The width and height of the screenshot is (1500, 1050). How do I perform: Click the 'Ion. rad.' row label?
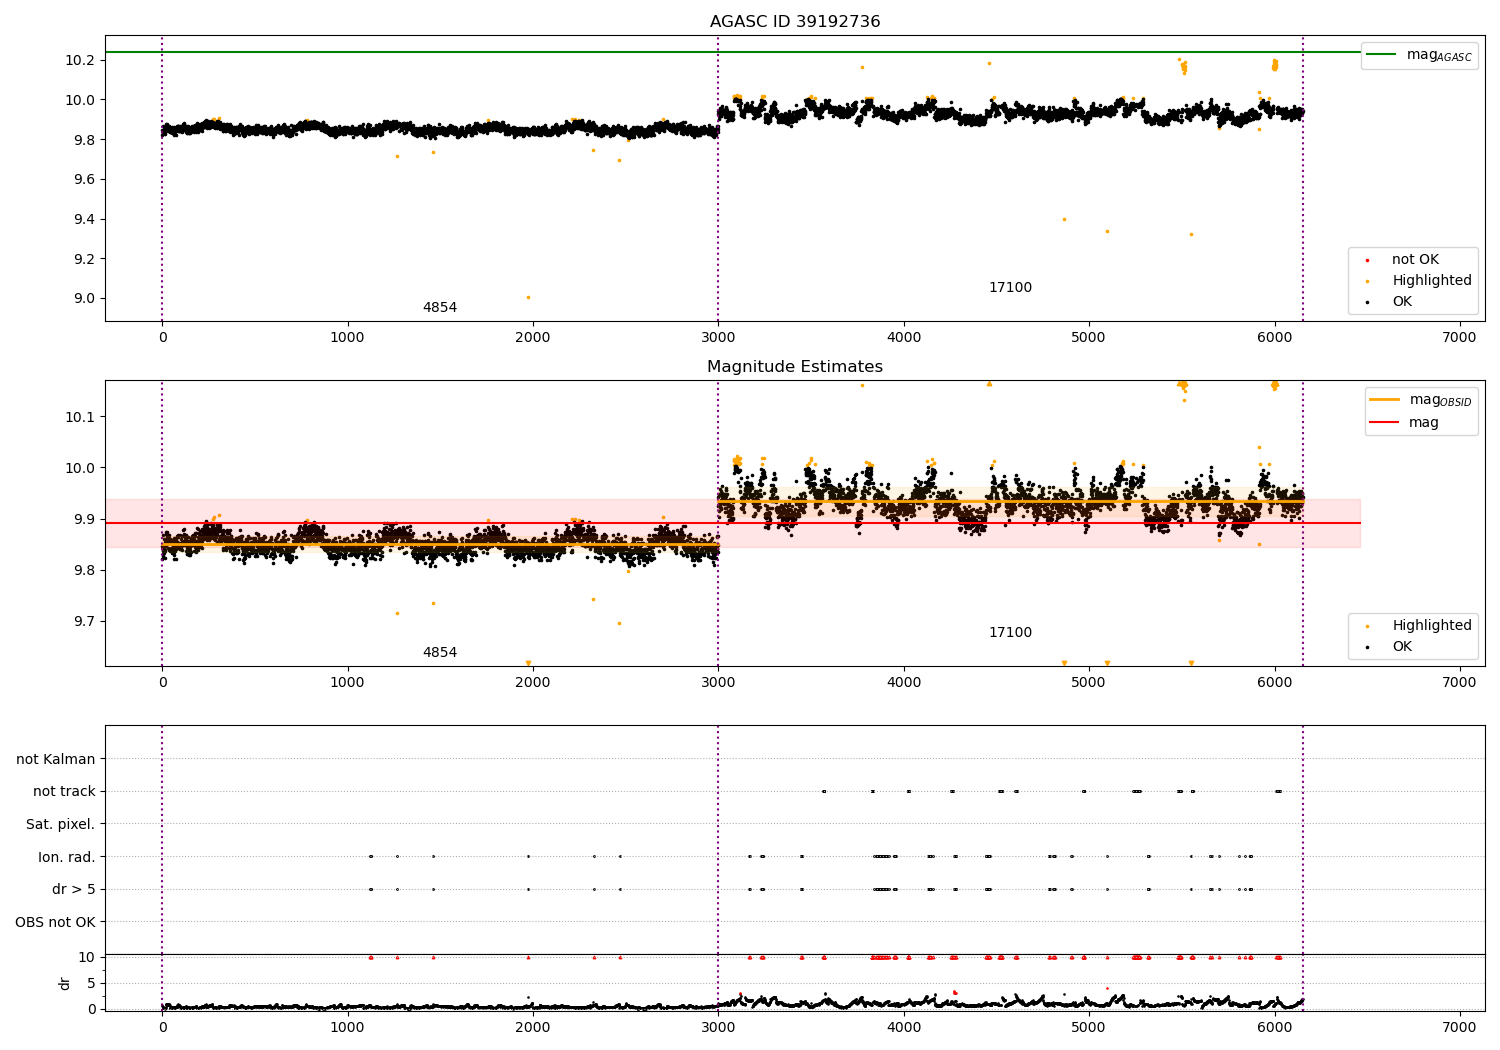click(67, 857)
